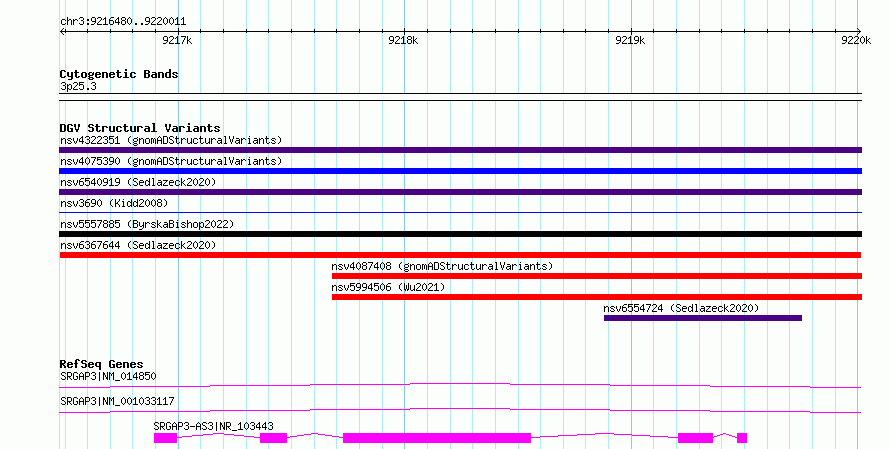
Task: Open the nsv6554724 (Sedlazeck2020) label
Action: (681, 308)
